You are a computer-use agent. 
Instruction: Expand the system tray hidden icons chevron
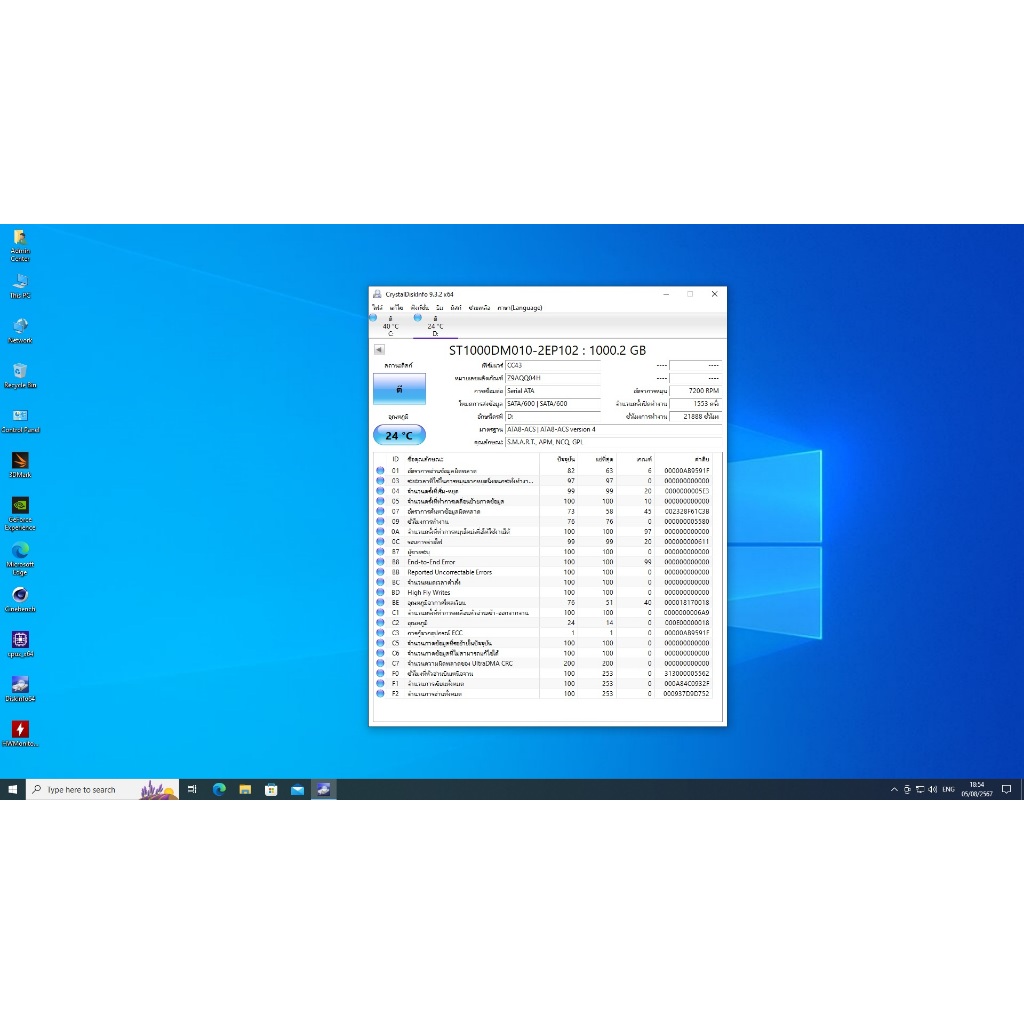[894, 790]
